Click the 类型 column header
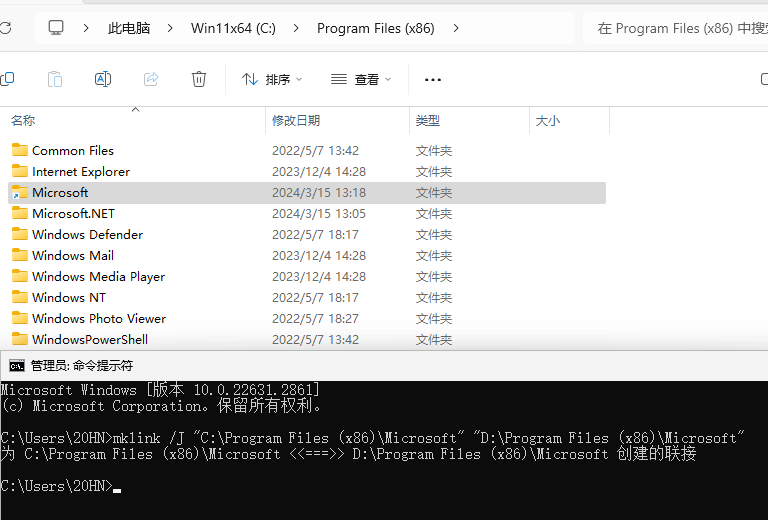 [428, 120]
